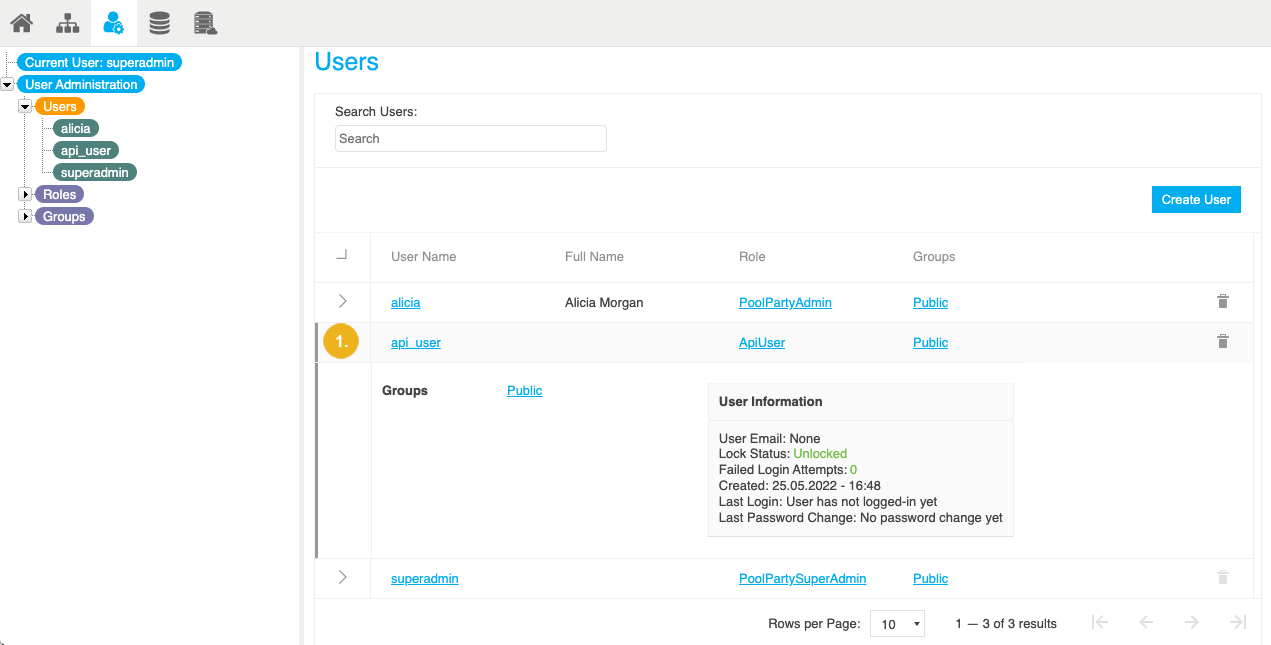
Task: Open the database stack icon
Action: click(159, 22)
